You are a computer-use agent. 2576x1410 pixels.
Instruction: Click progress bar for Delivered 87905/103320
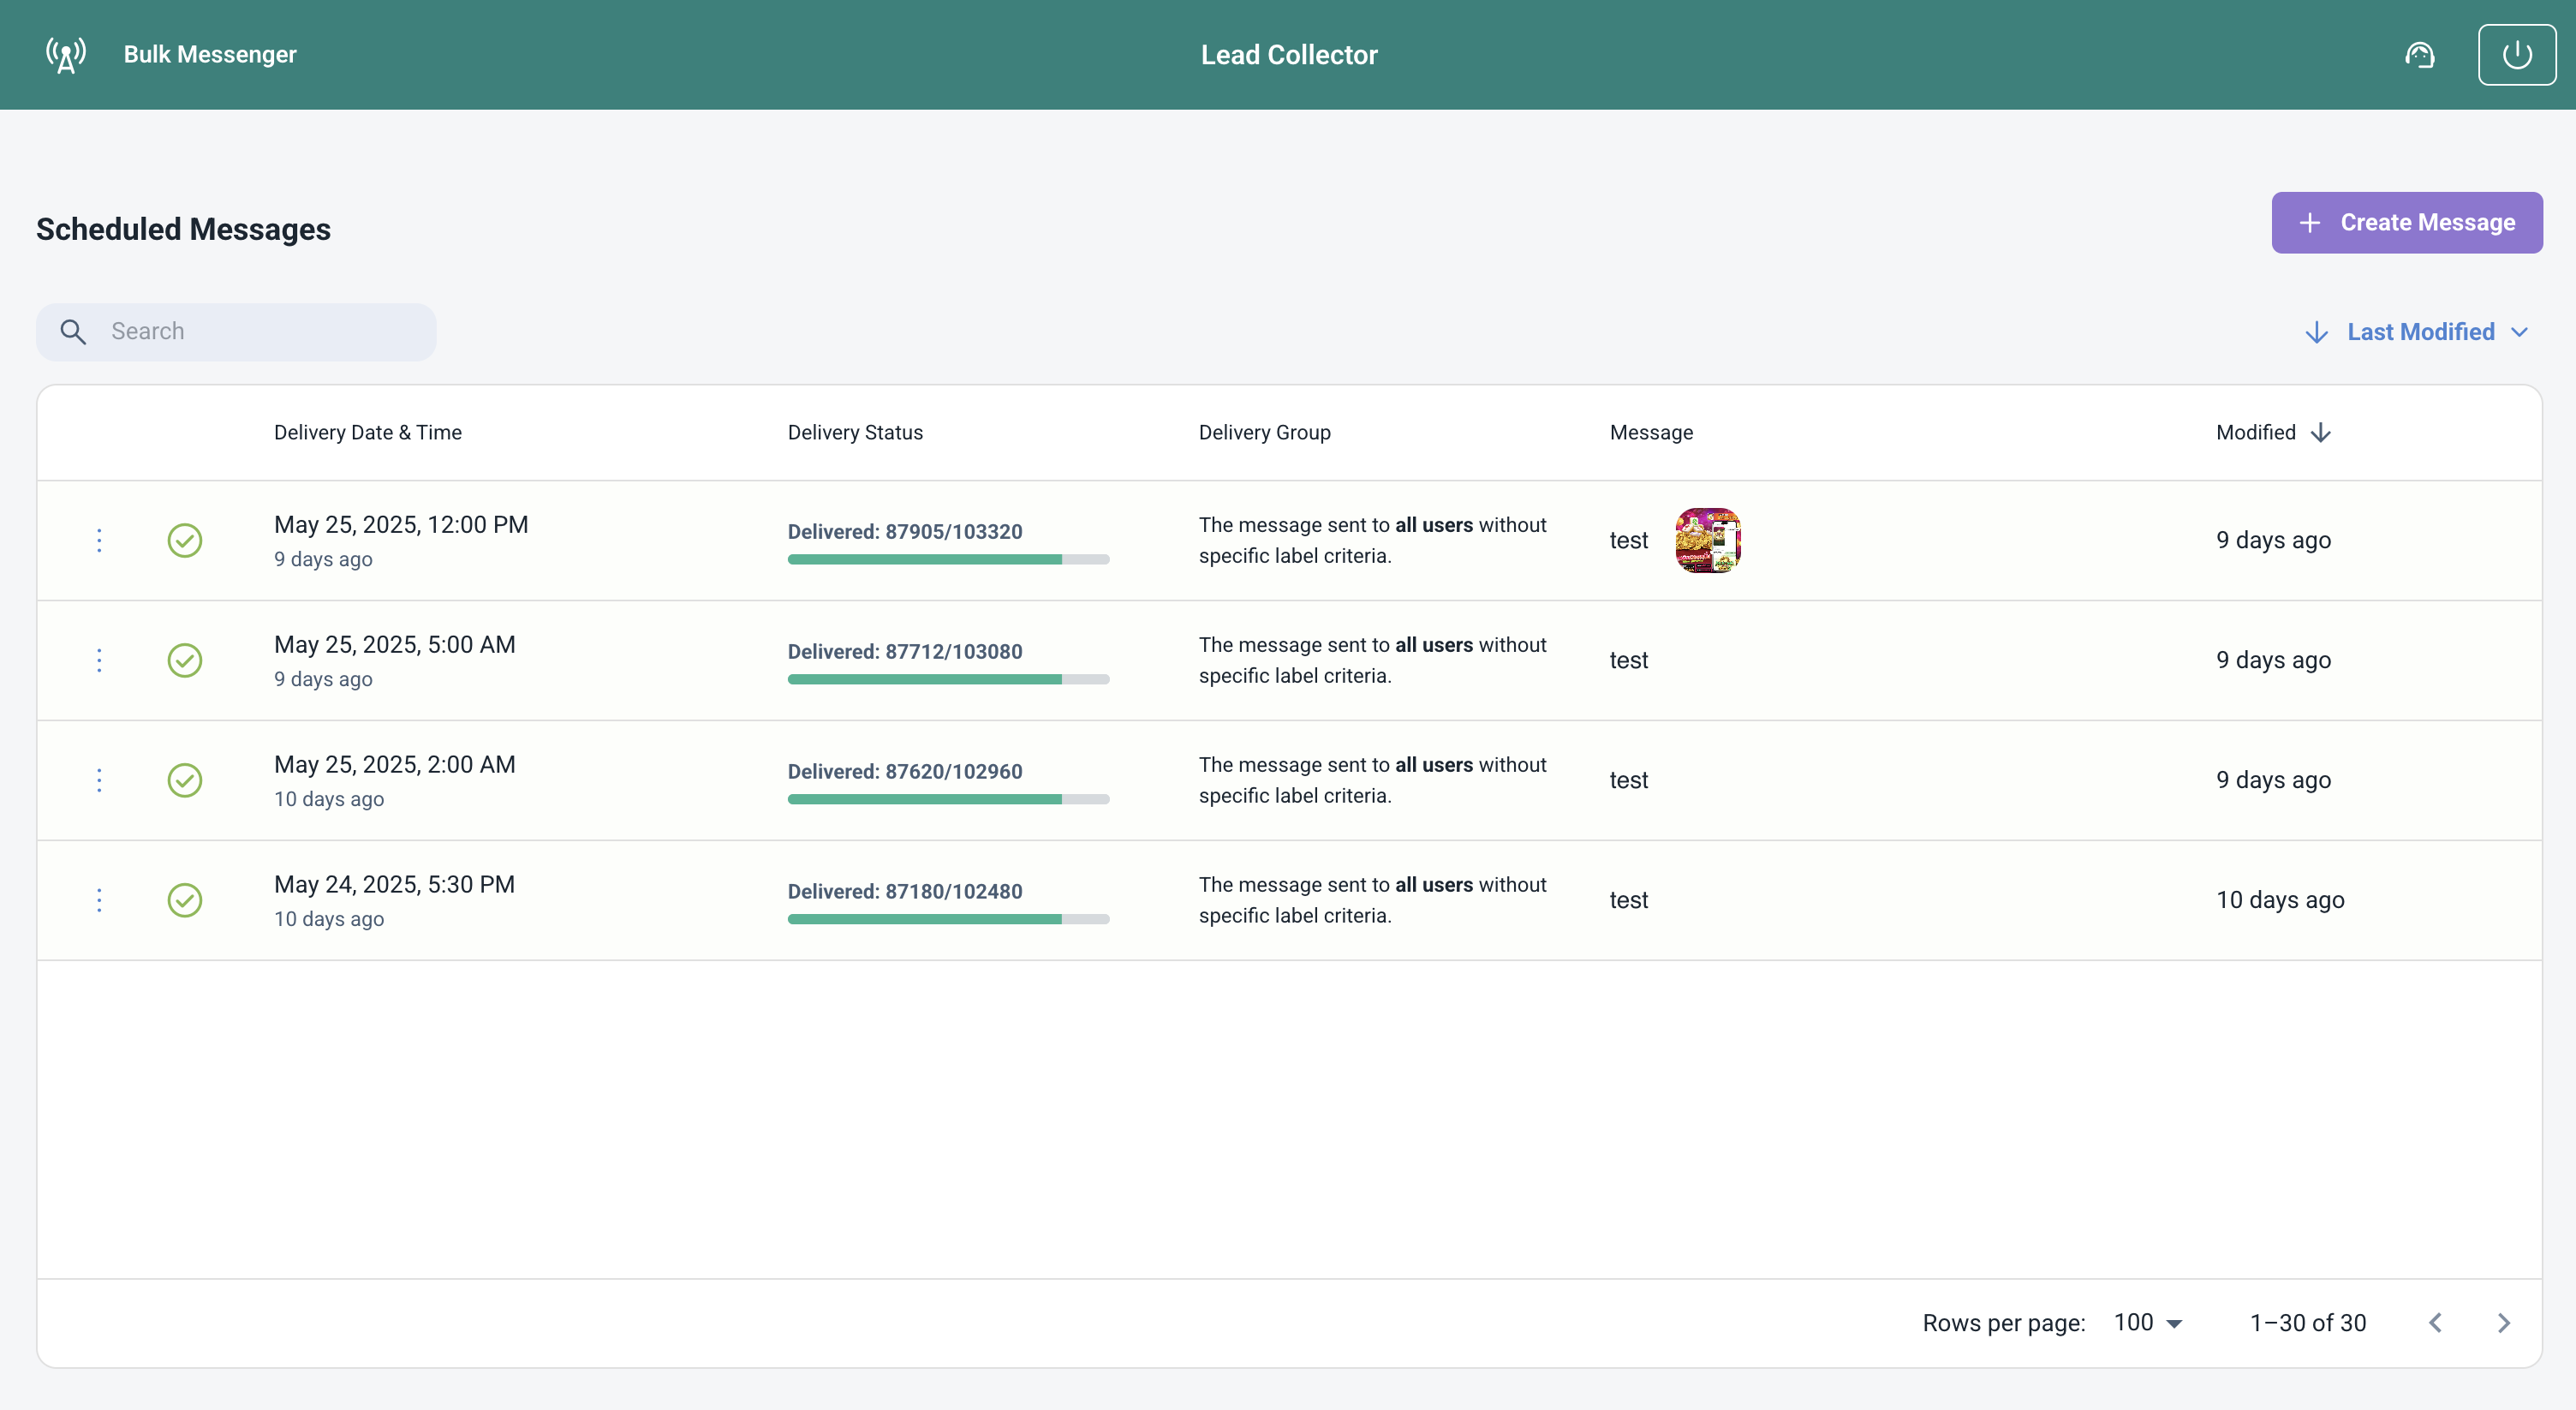point(948,559)
